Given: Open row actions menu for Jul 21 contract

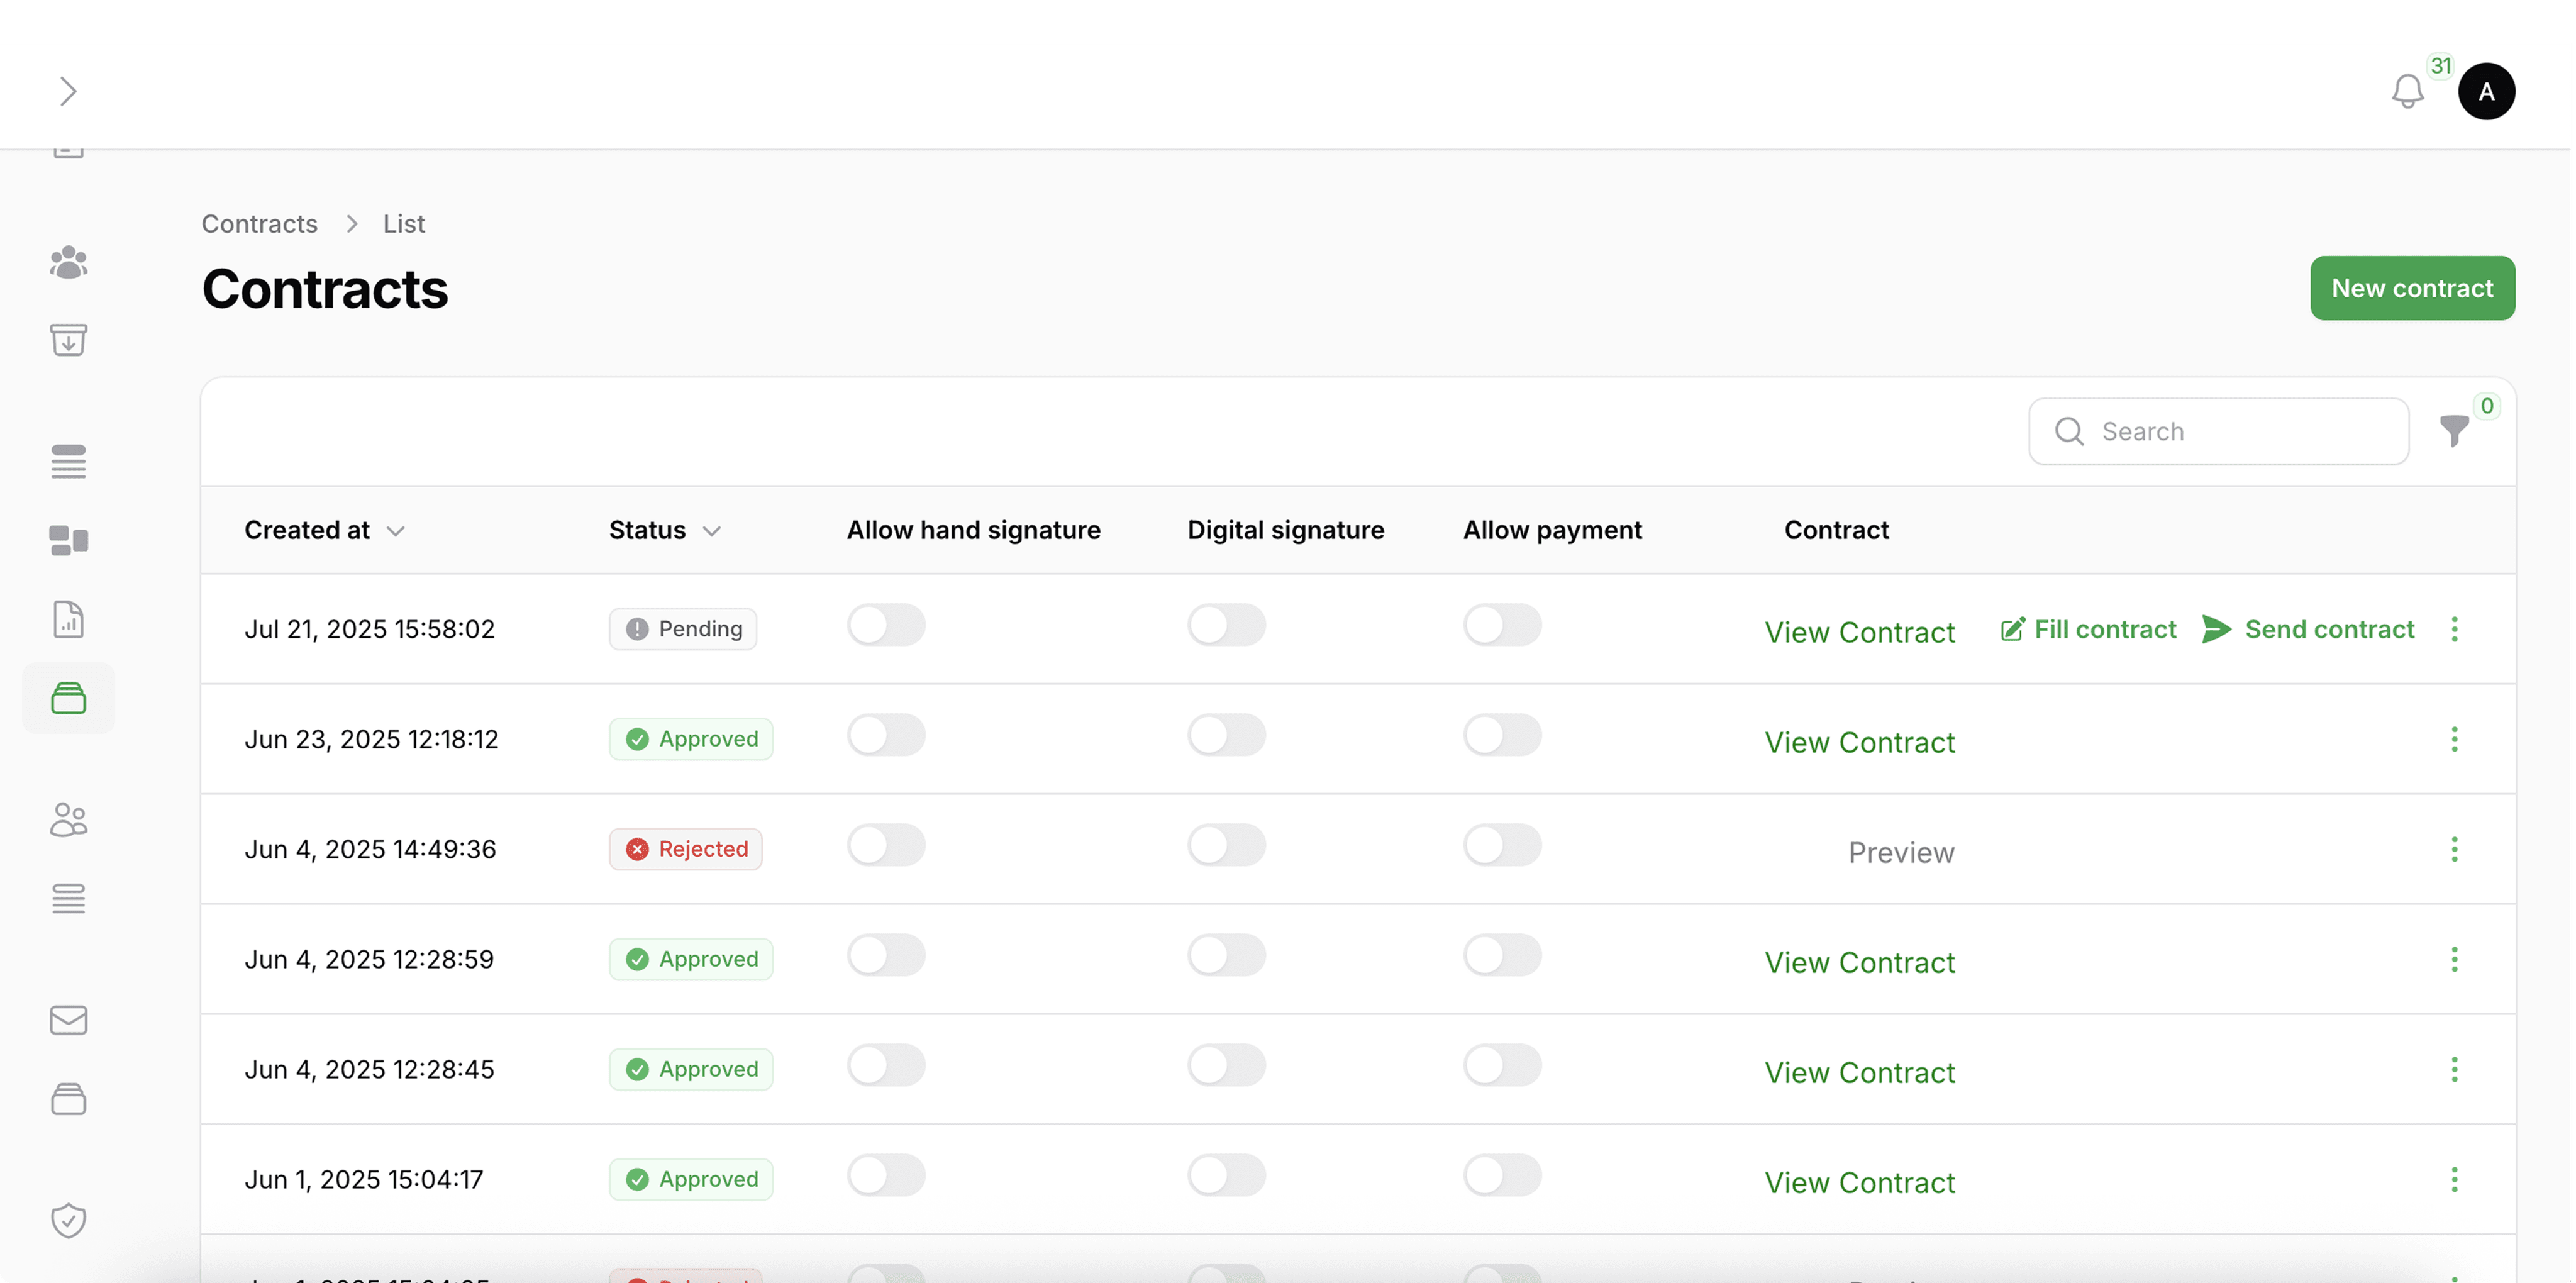Looking at the screenshot, I should pos(2454,629).
